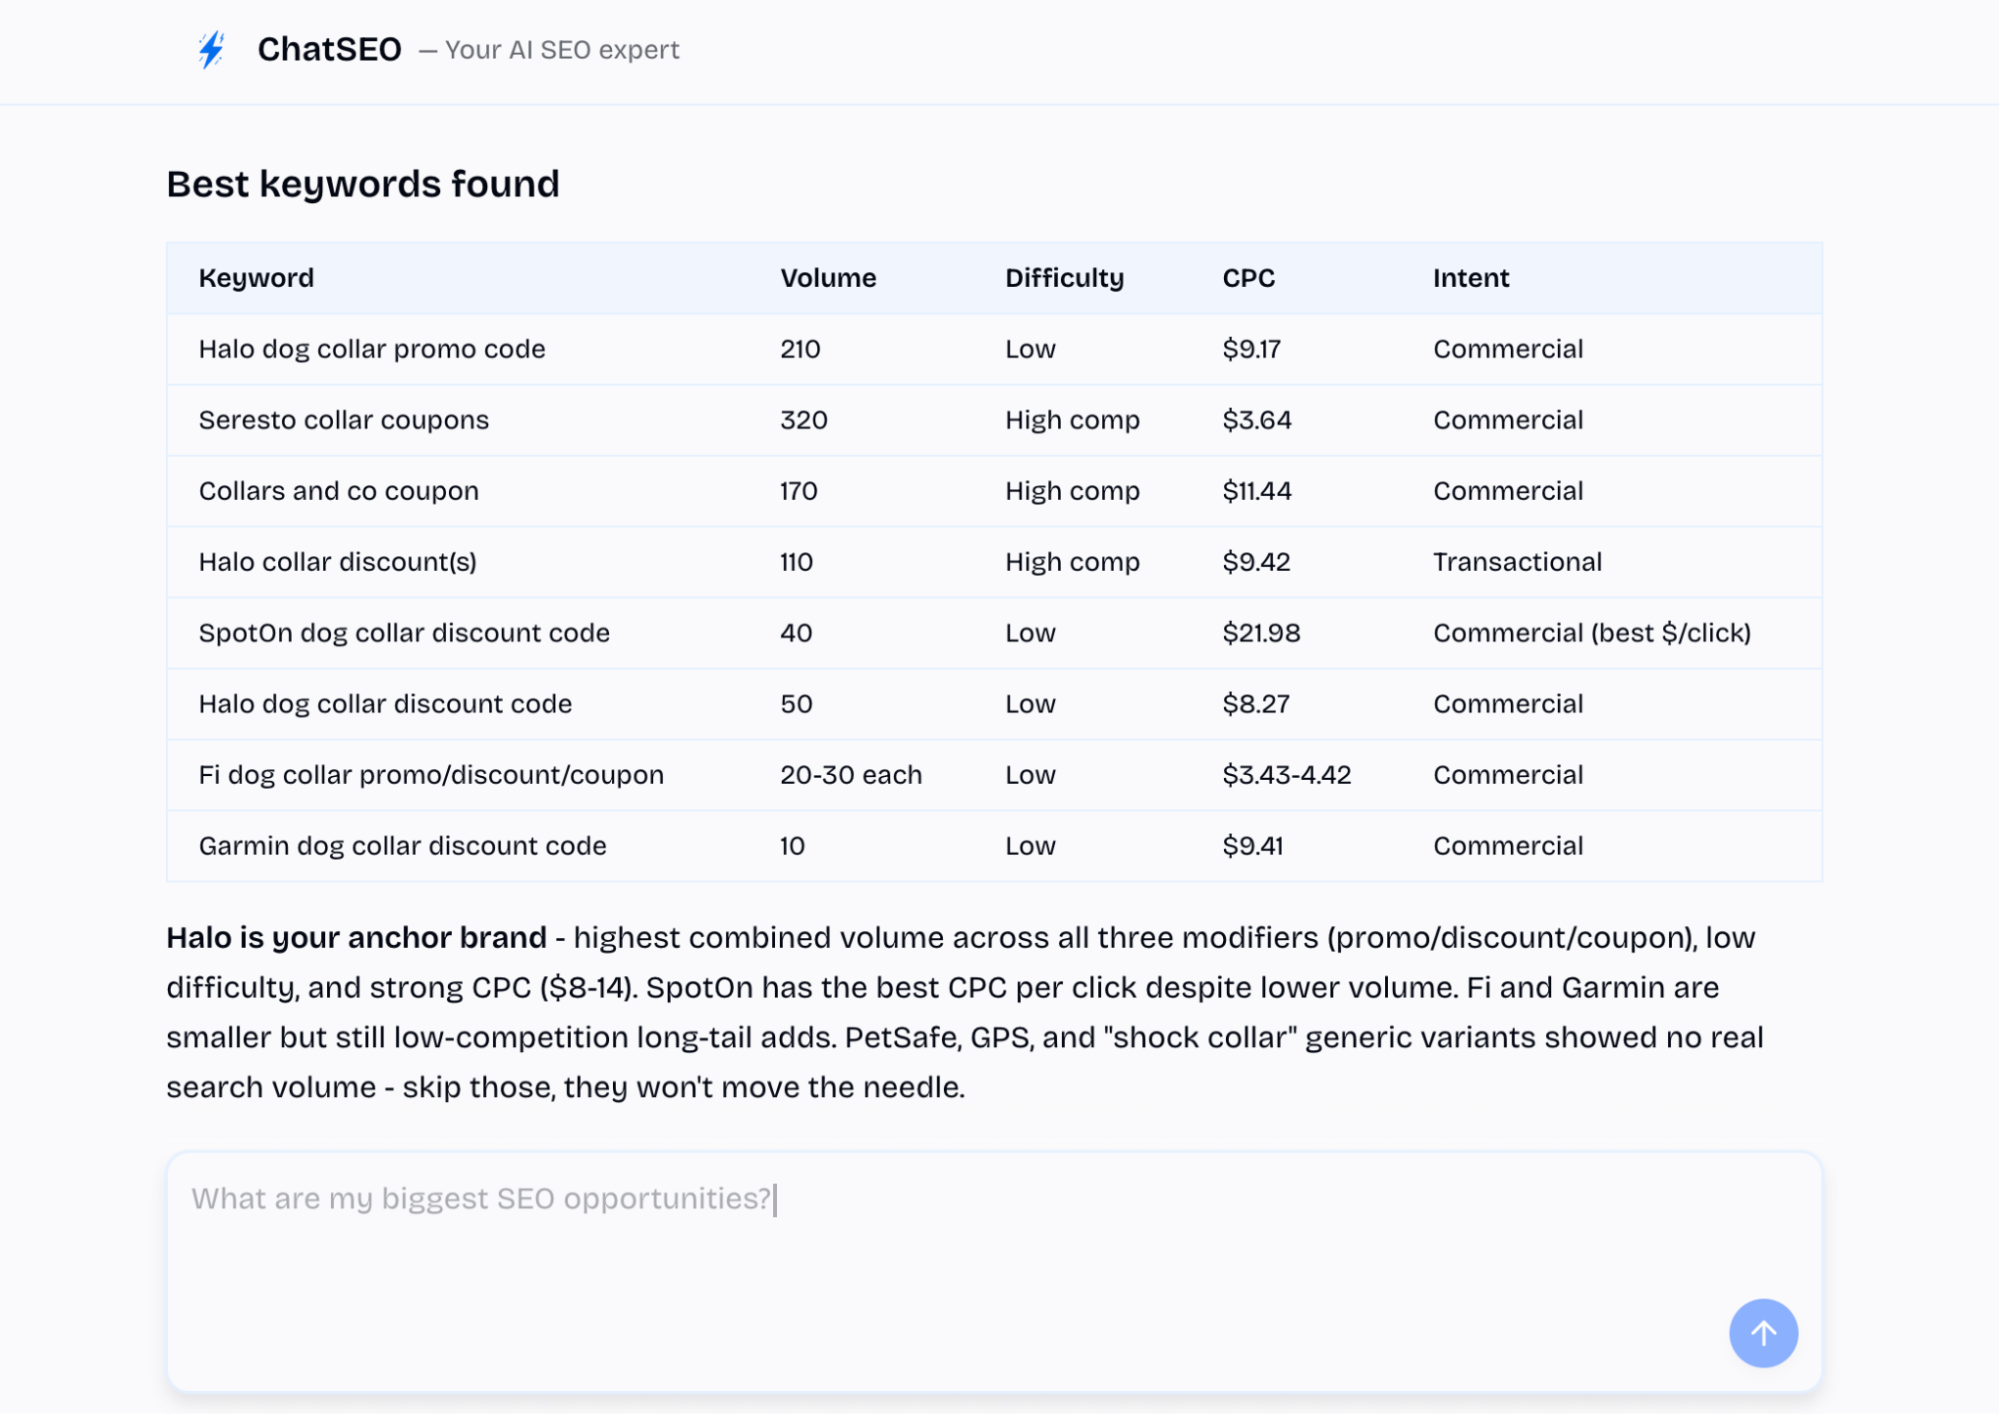Click the $9.41 CPC value

(x=1253, y=846)
